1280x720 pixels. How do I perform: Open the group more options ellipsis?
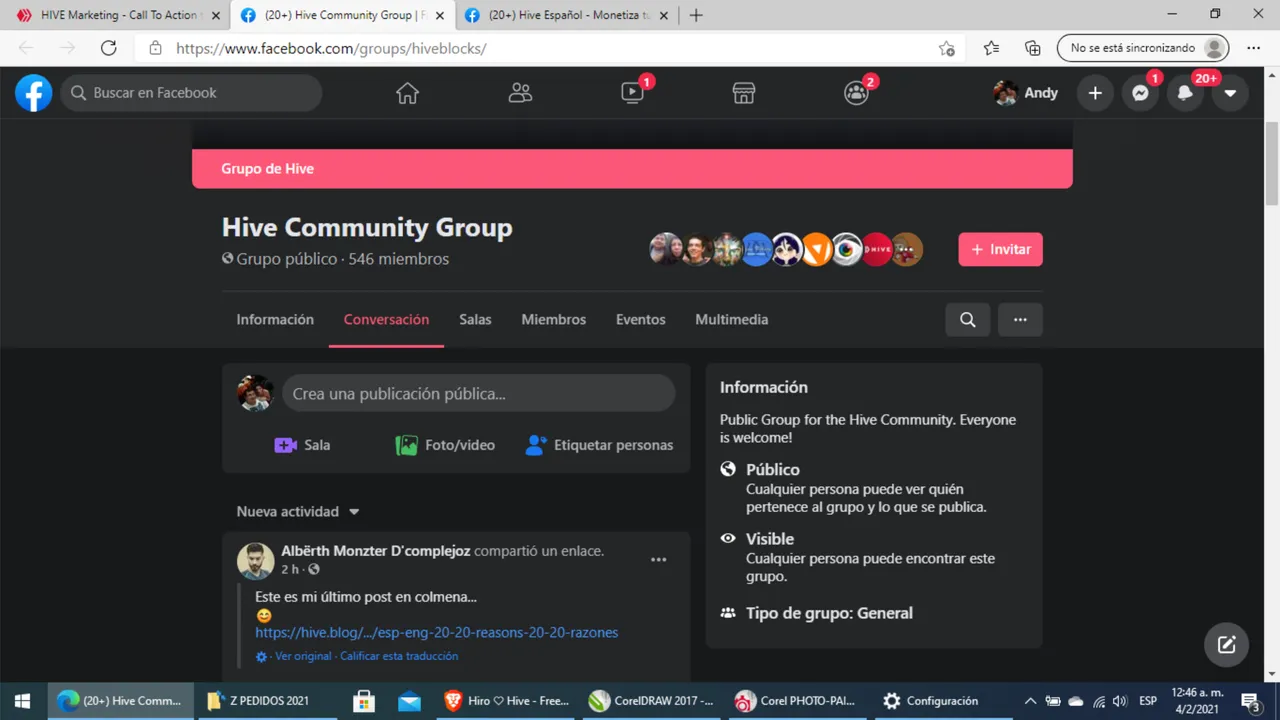click(1020, 320)
